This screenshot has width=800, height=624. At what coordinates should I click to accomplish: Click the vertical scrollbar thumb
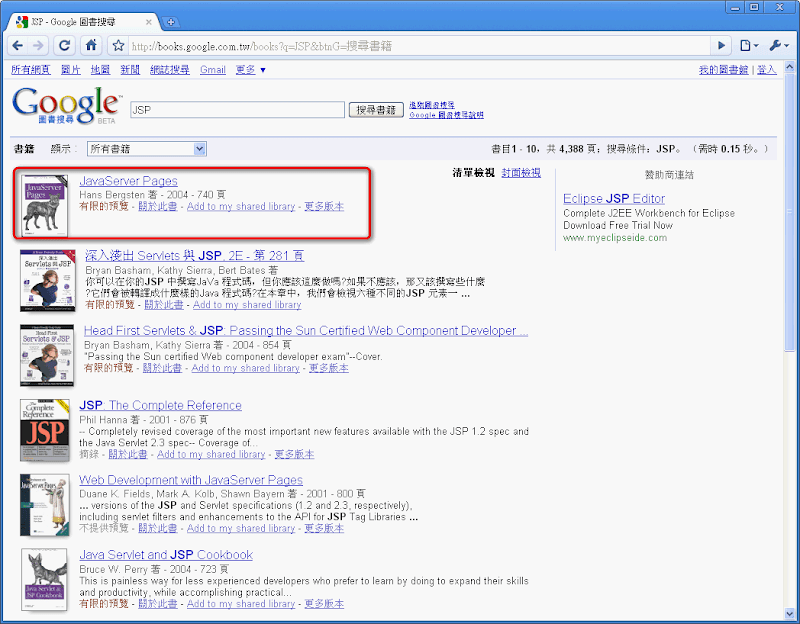click(790, 212)
